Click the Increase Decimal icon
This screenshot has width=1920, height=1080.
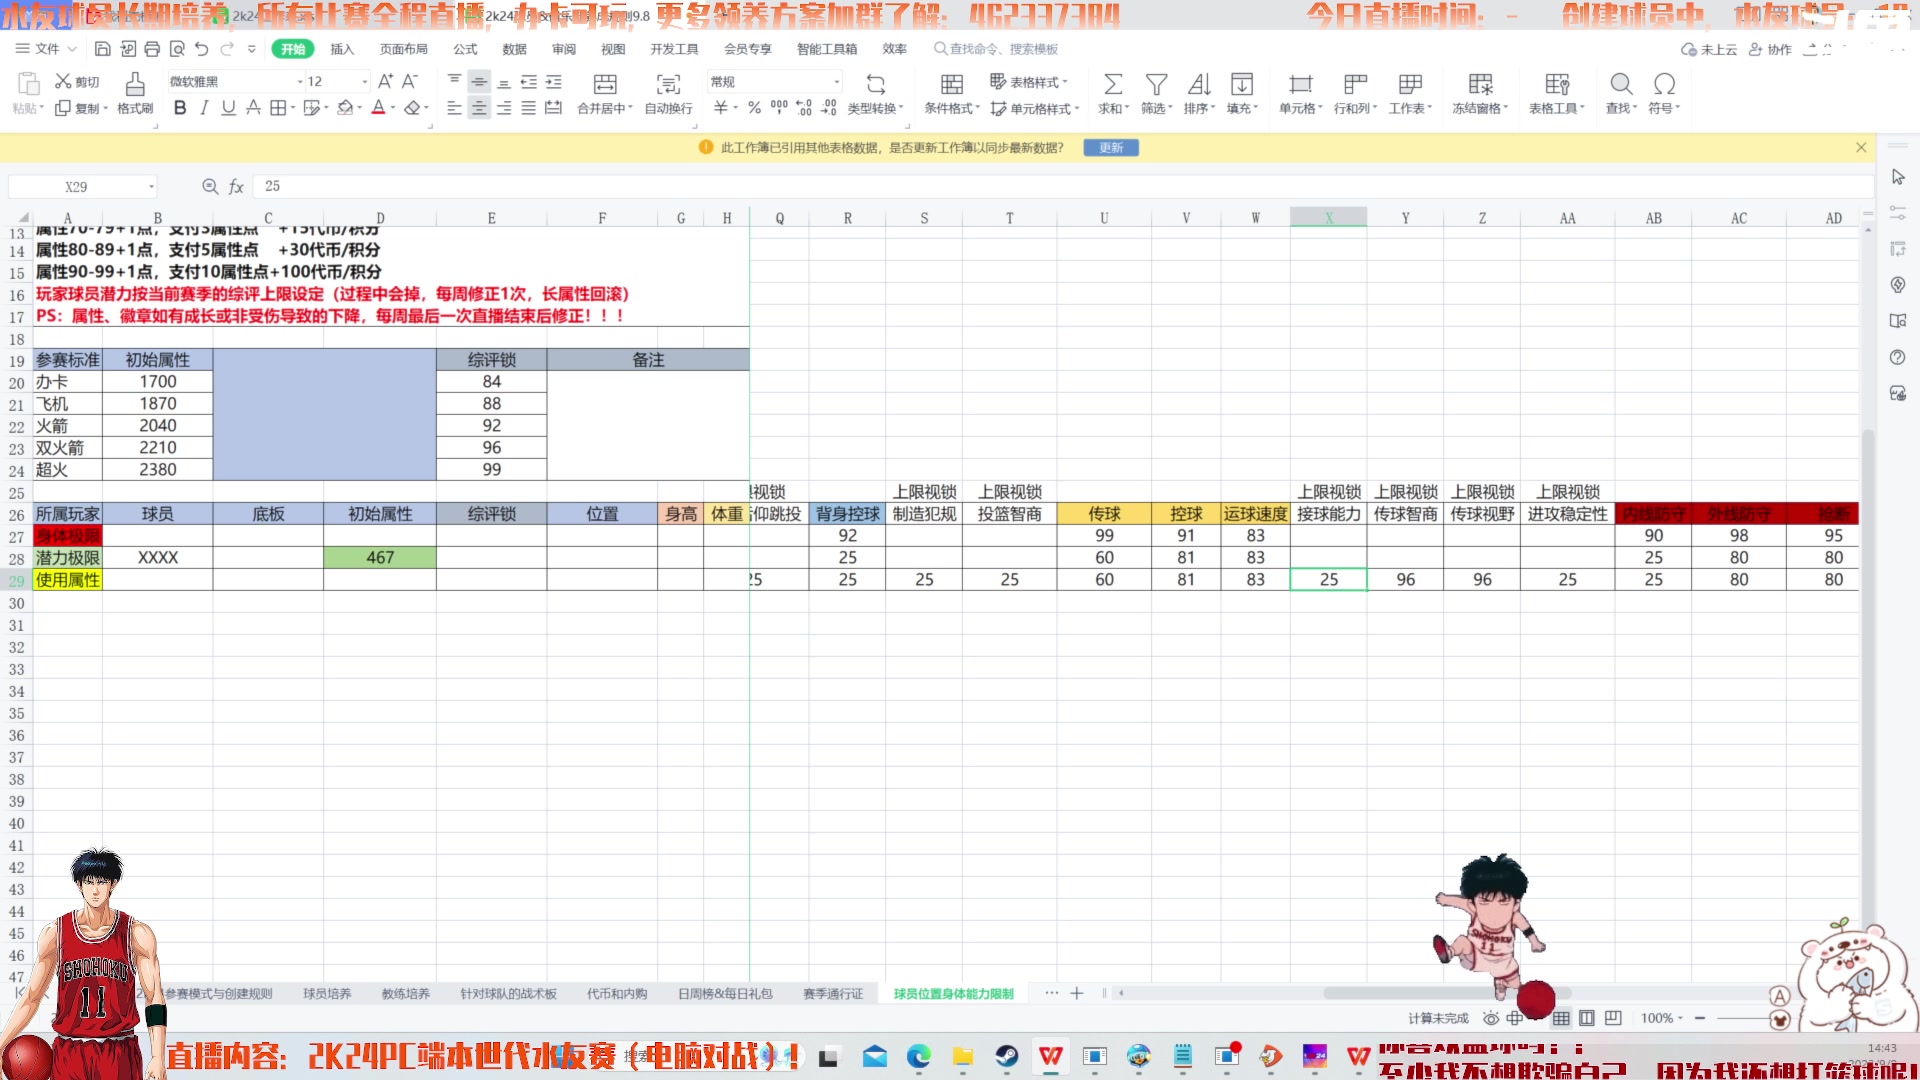click(804, 108)
